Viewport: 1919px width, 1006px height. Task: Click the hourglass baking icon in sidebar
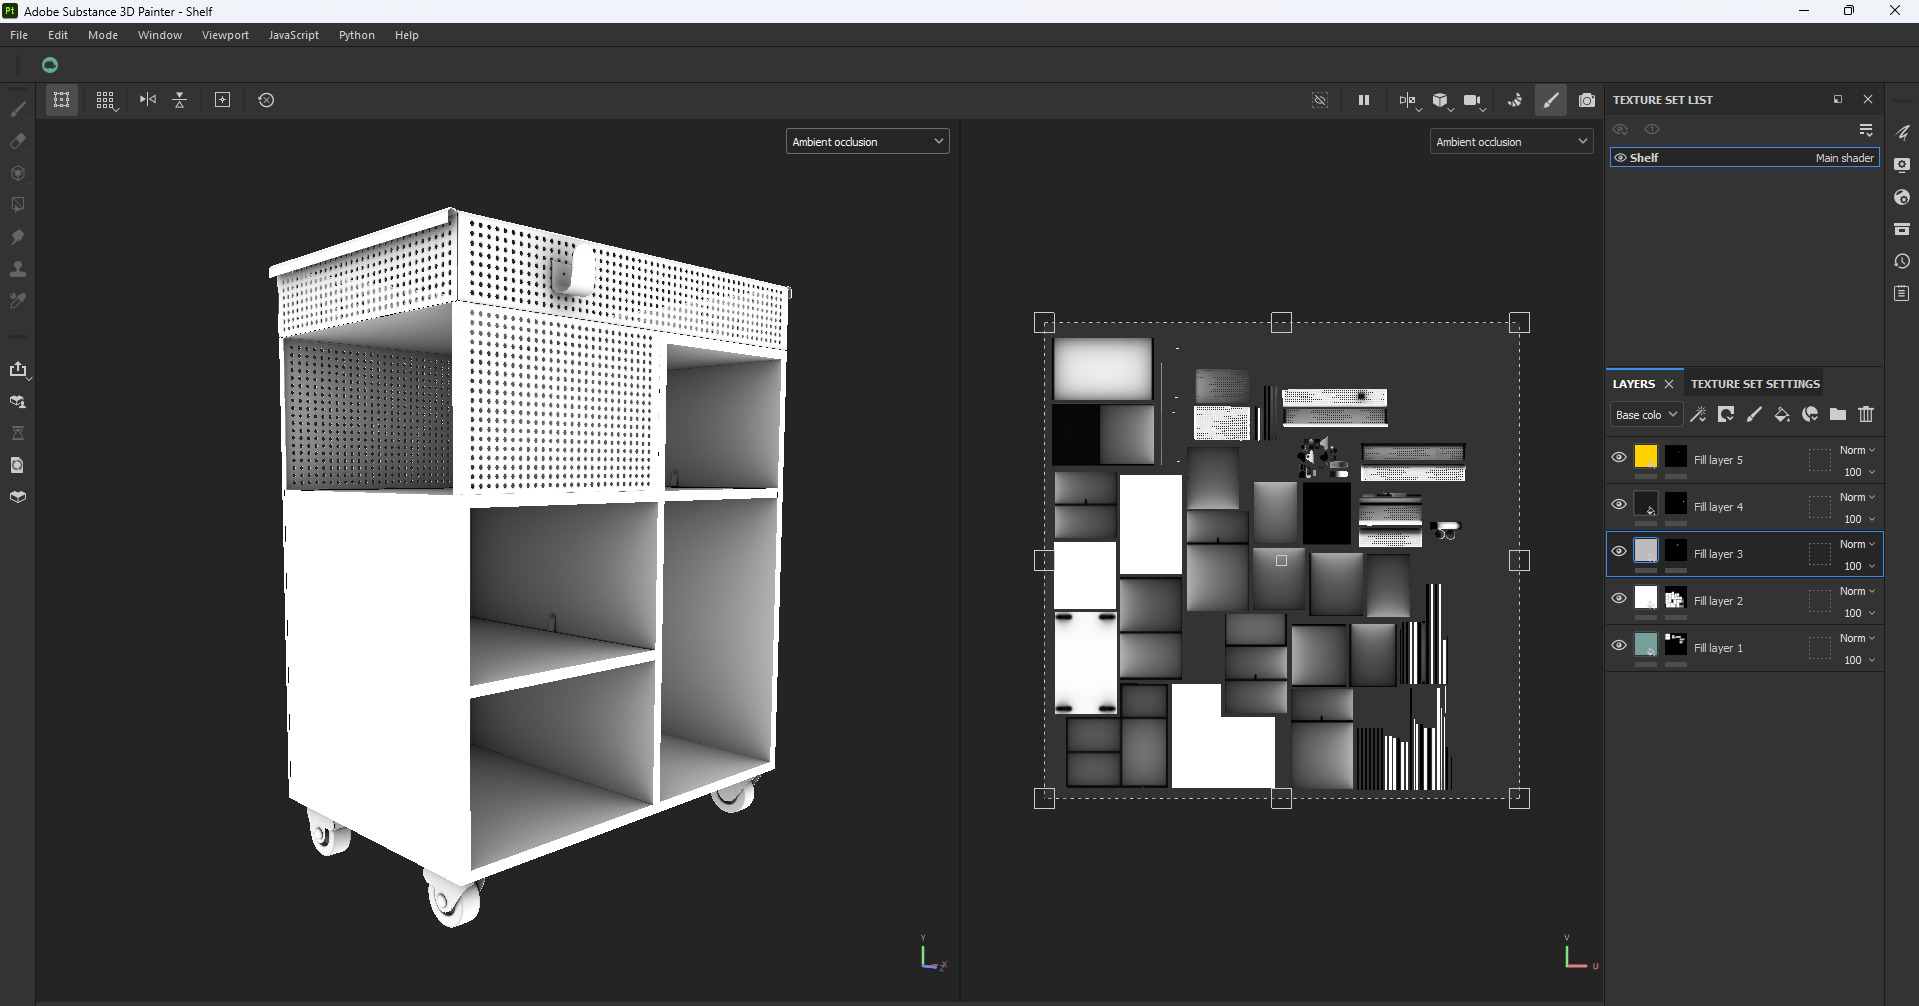pyautogui.click(x=18, y=433)
